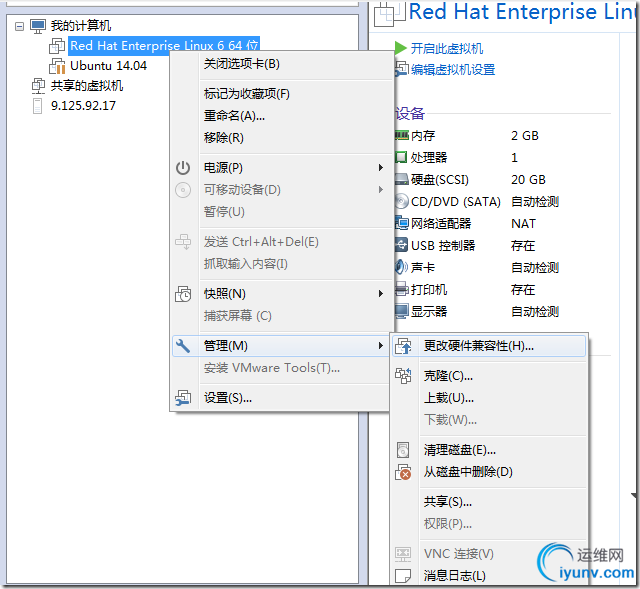
Task: Choose 消息日志(L) submenu entry
Action: [x=489, y=576]
